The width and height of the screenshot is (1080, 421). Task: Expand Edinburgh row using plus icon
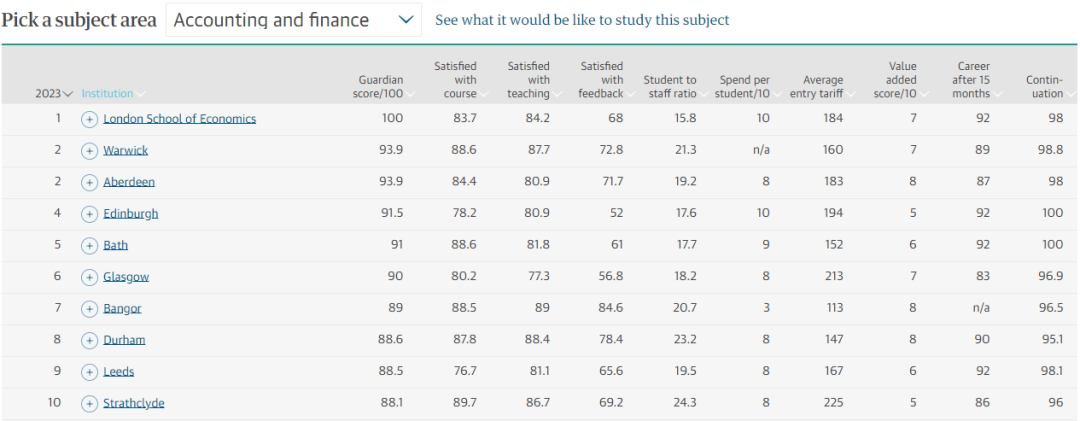point(89,214)
